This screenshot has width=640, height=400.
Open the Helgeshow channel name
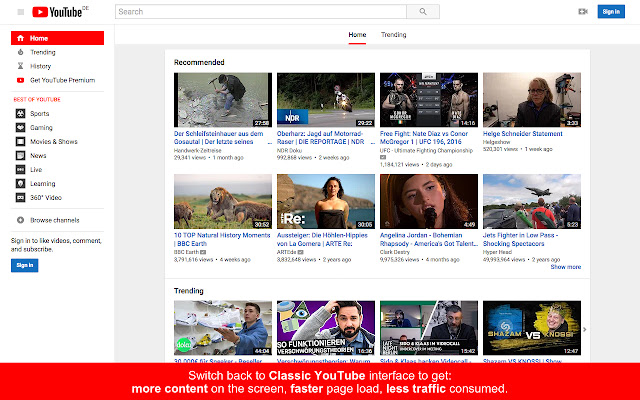[496, 142]
